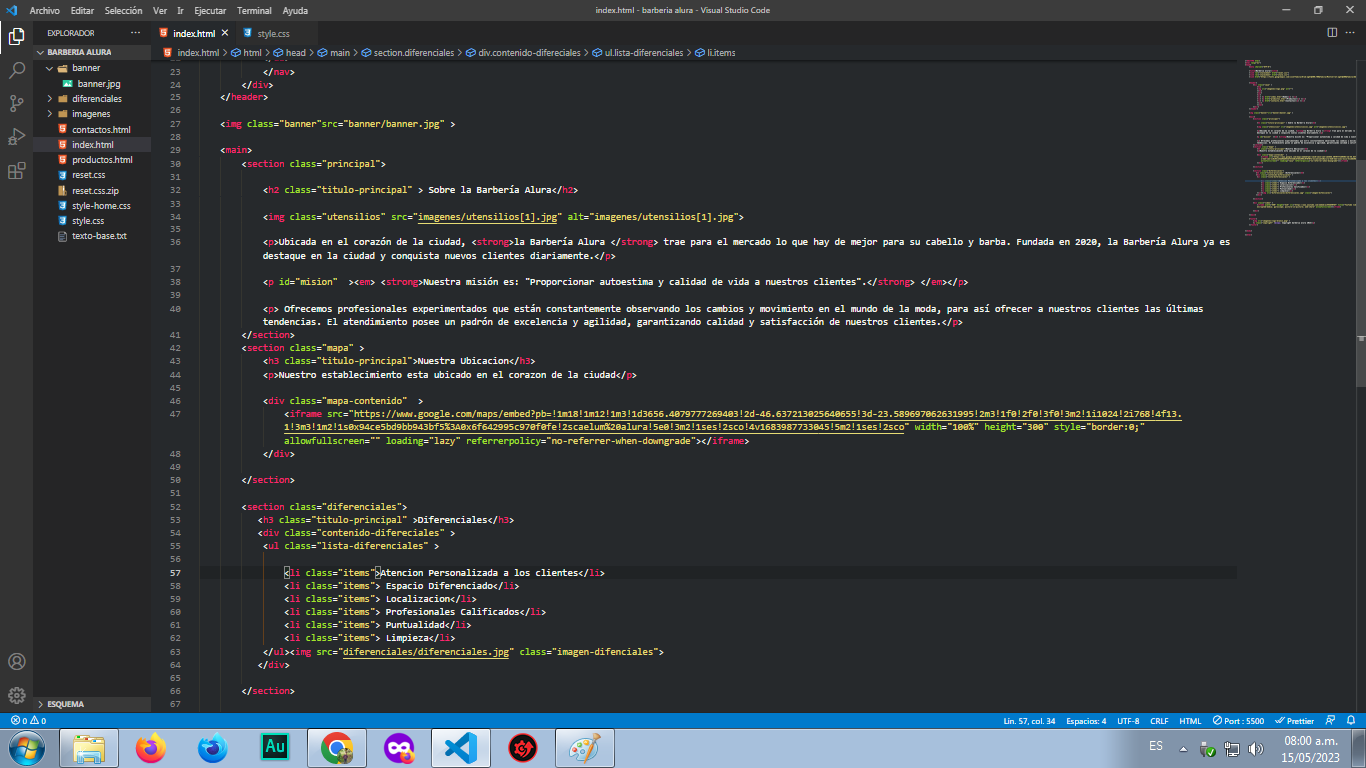The width and height of the screenshot is (1366, 768).
Task: Open productos.html from the explorer
Action: [92, 160]
